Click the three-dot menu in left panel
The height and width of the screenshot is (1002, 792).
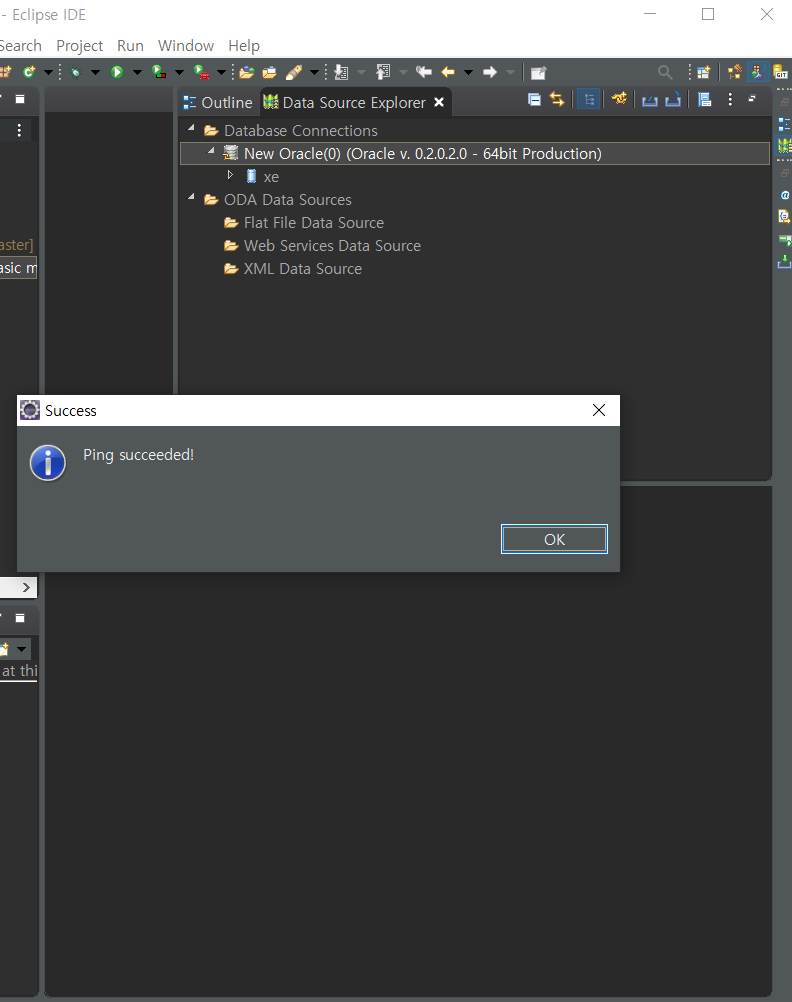pyautogui.click(x=19, y=130)
